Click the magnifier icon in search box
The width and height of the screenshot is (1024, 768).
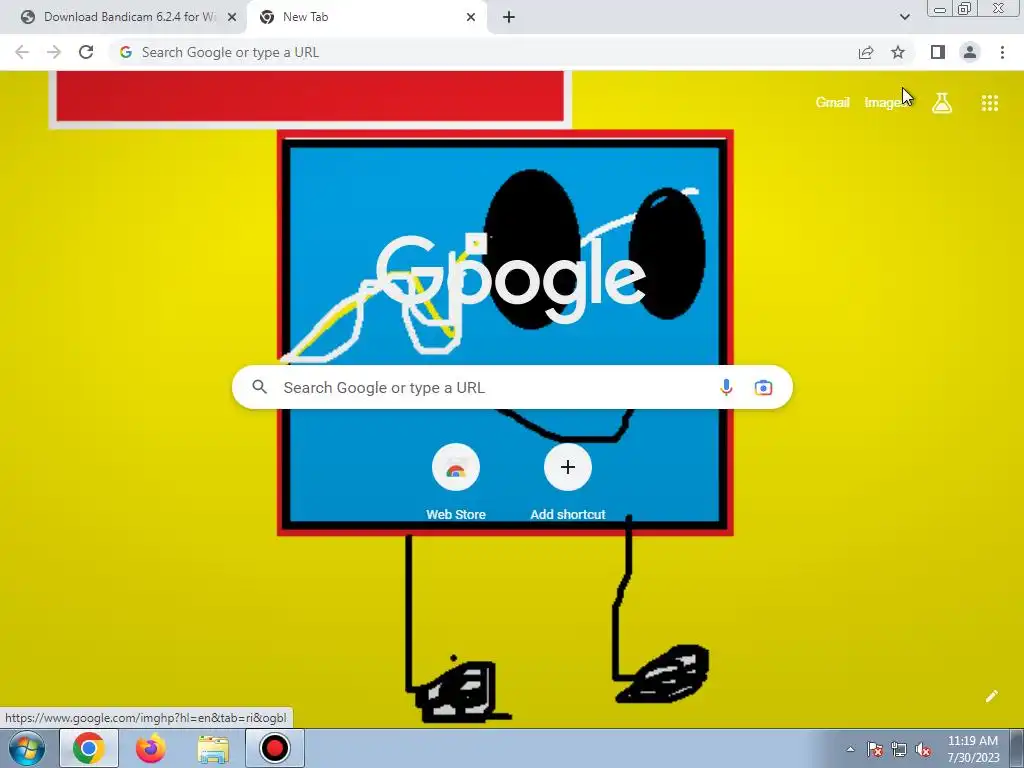[259, 387]
